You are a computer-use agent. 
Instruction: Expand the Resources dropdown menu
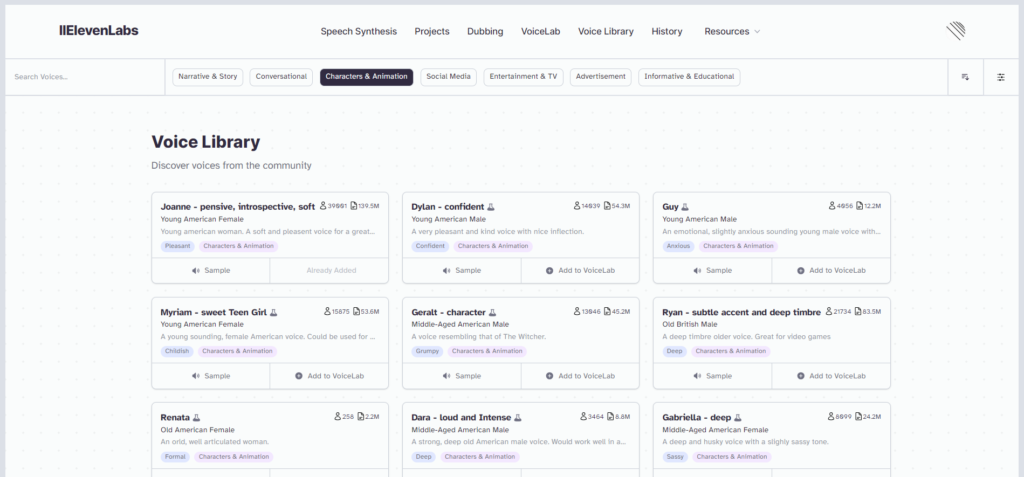[732, 31]
